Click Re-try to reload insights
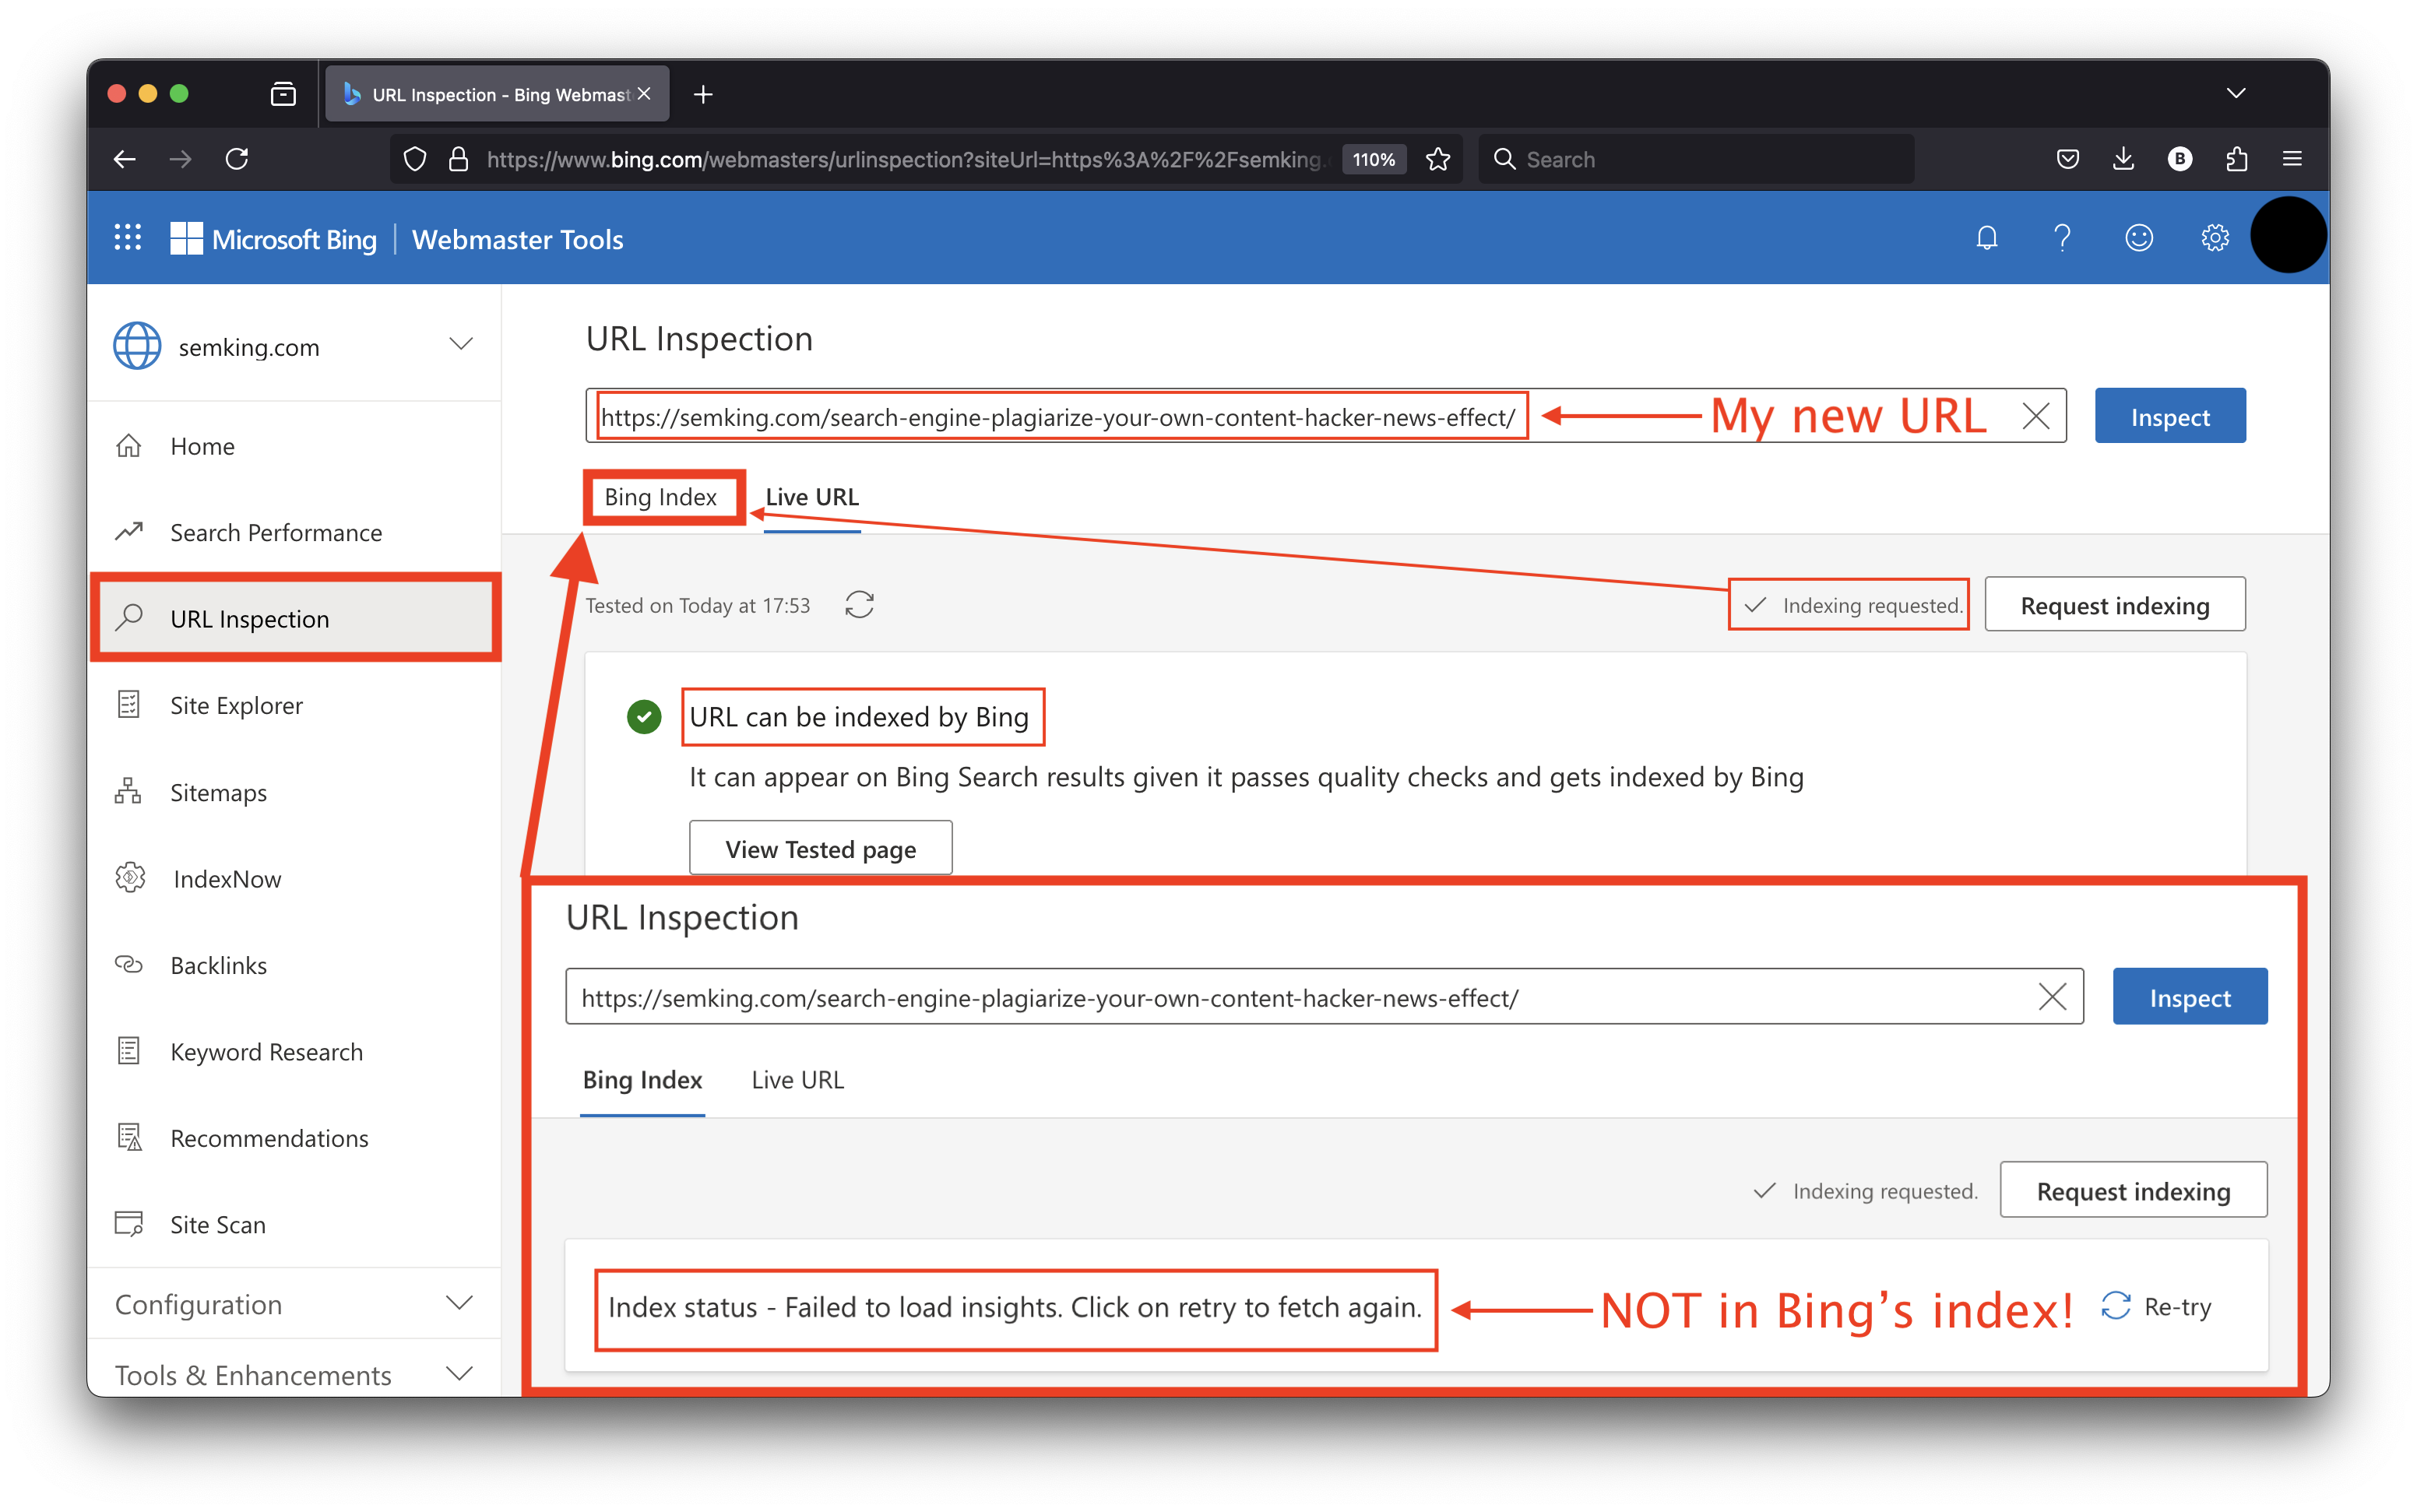 2157,1306
